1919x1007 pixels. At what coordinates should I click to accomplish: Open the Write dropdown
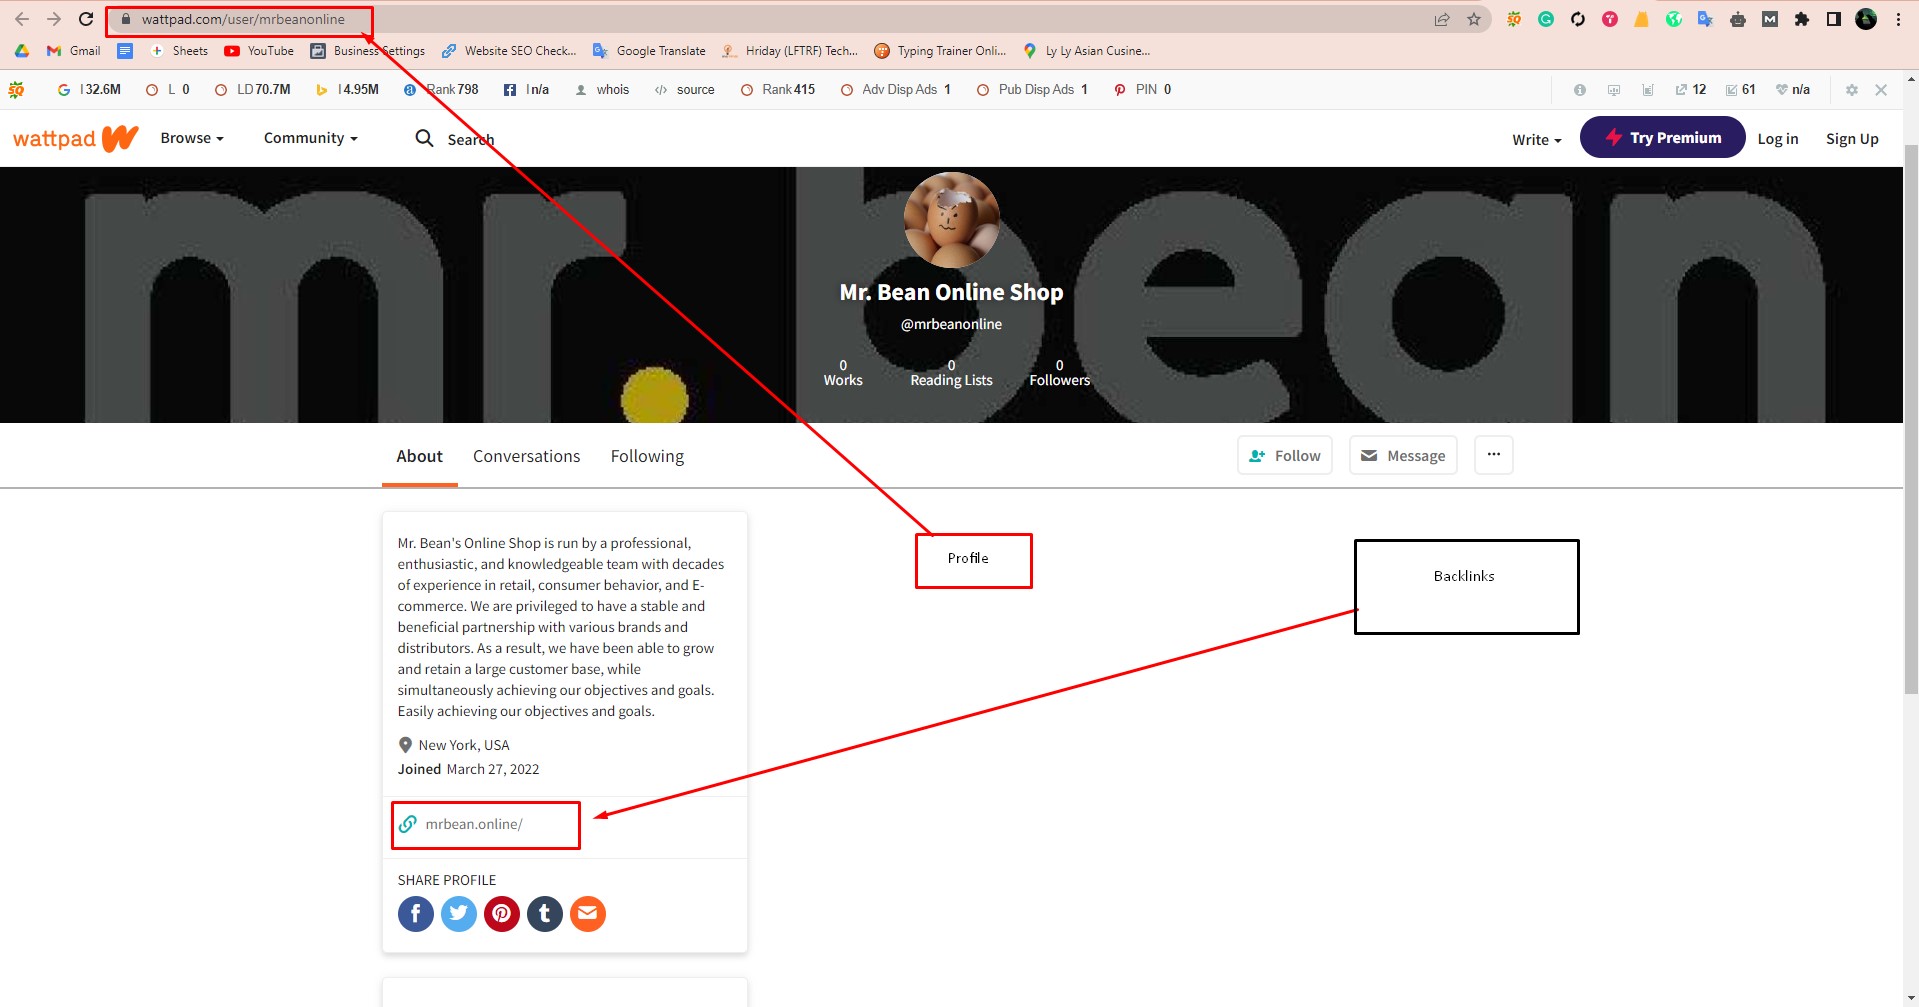pyautogui.click(x=1536, y=139)
